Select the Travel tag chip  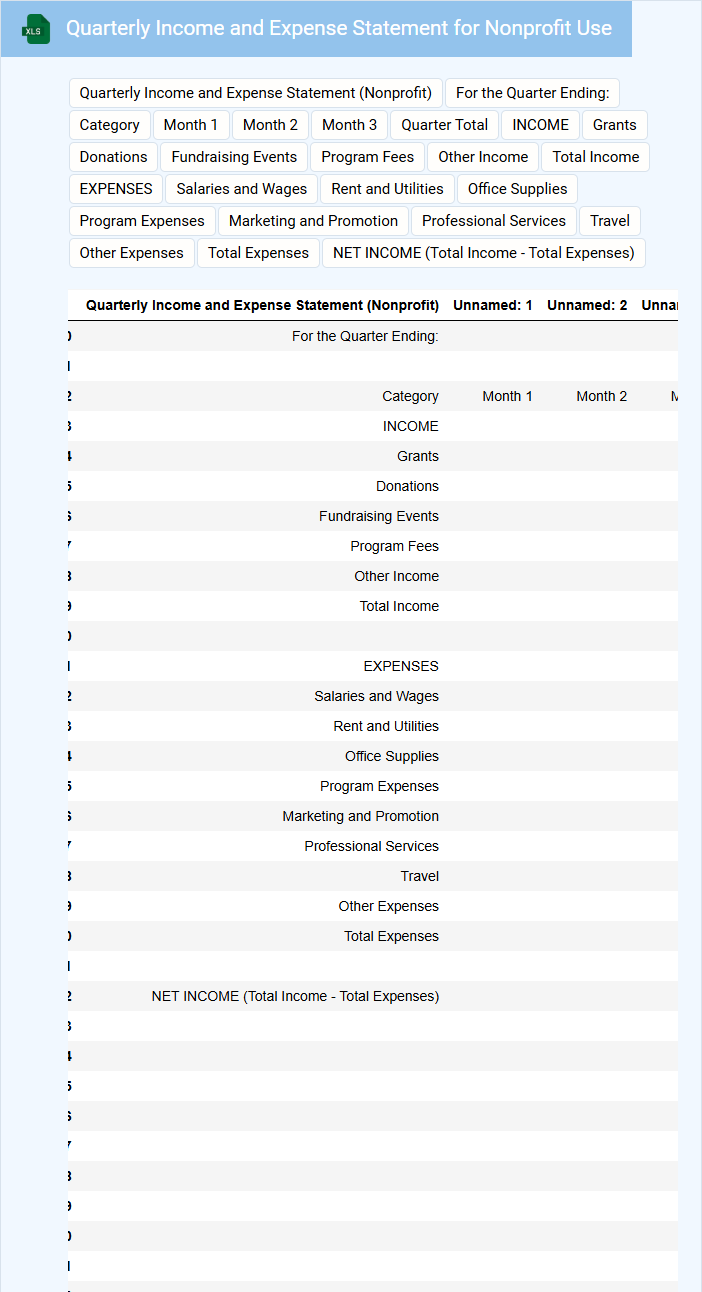pos(610,221)
